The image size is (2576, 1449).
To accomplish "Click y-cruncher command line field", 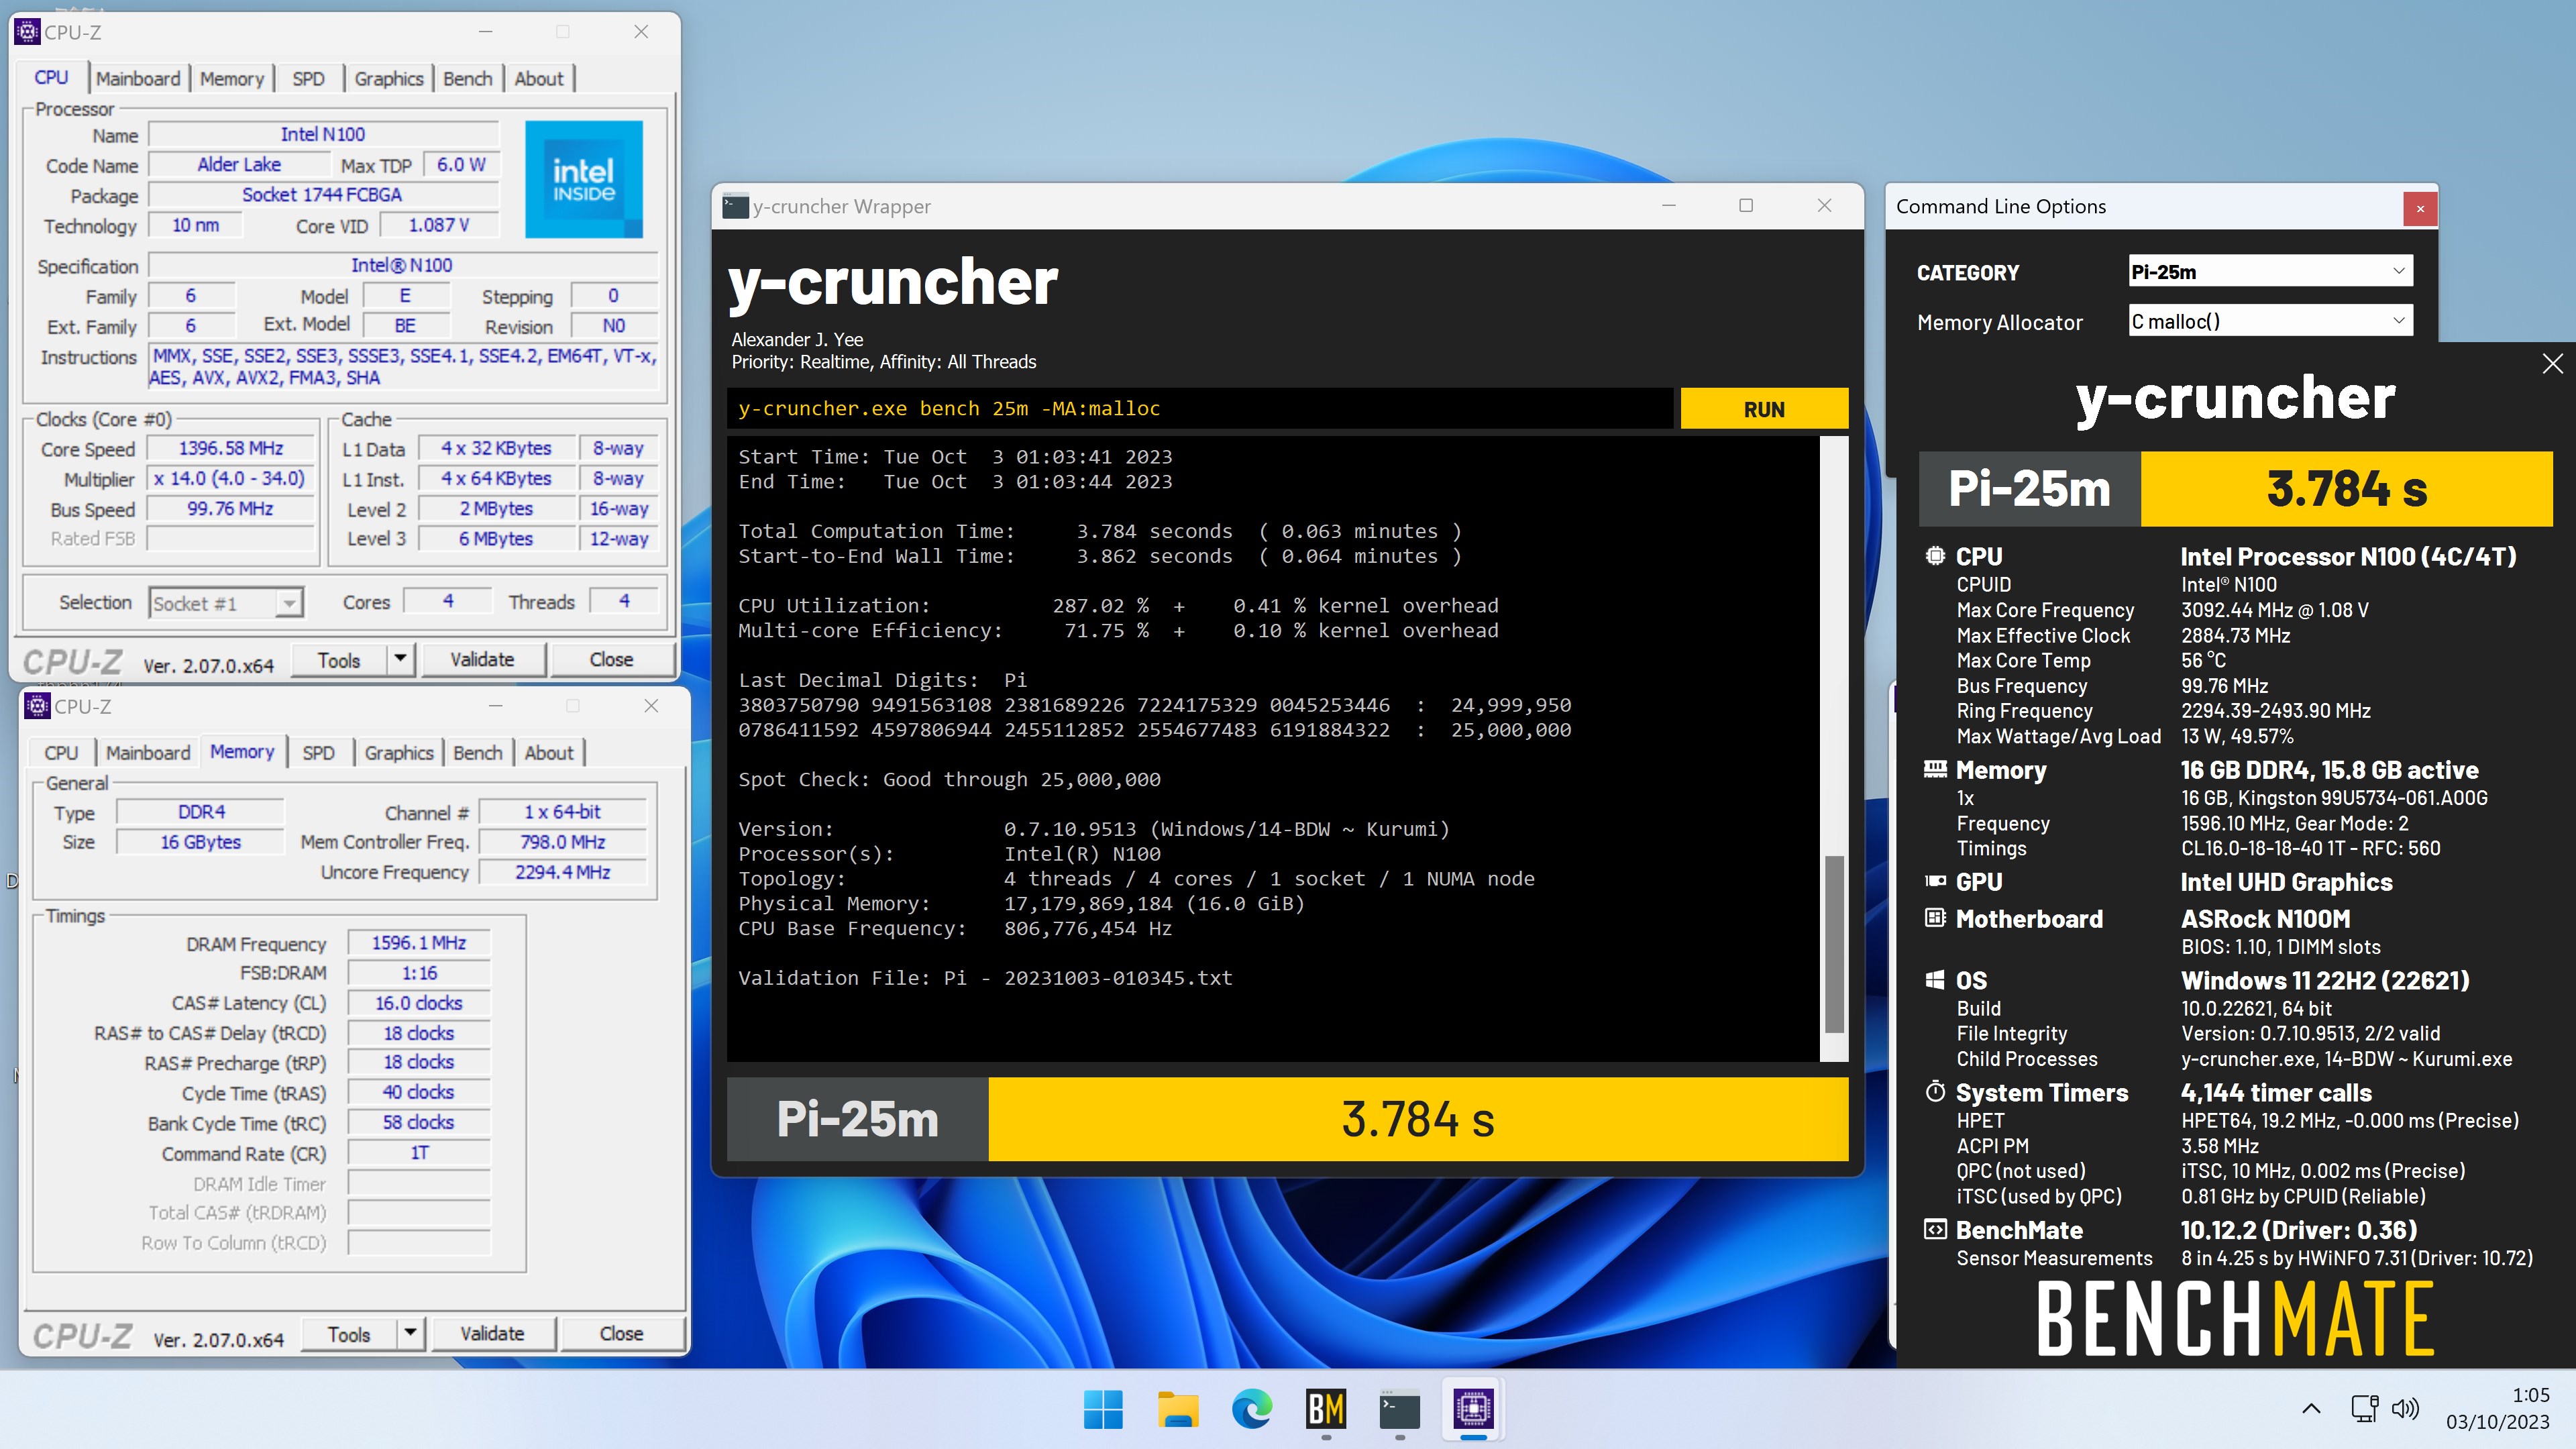I will (x=1199, y=408).
